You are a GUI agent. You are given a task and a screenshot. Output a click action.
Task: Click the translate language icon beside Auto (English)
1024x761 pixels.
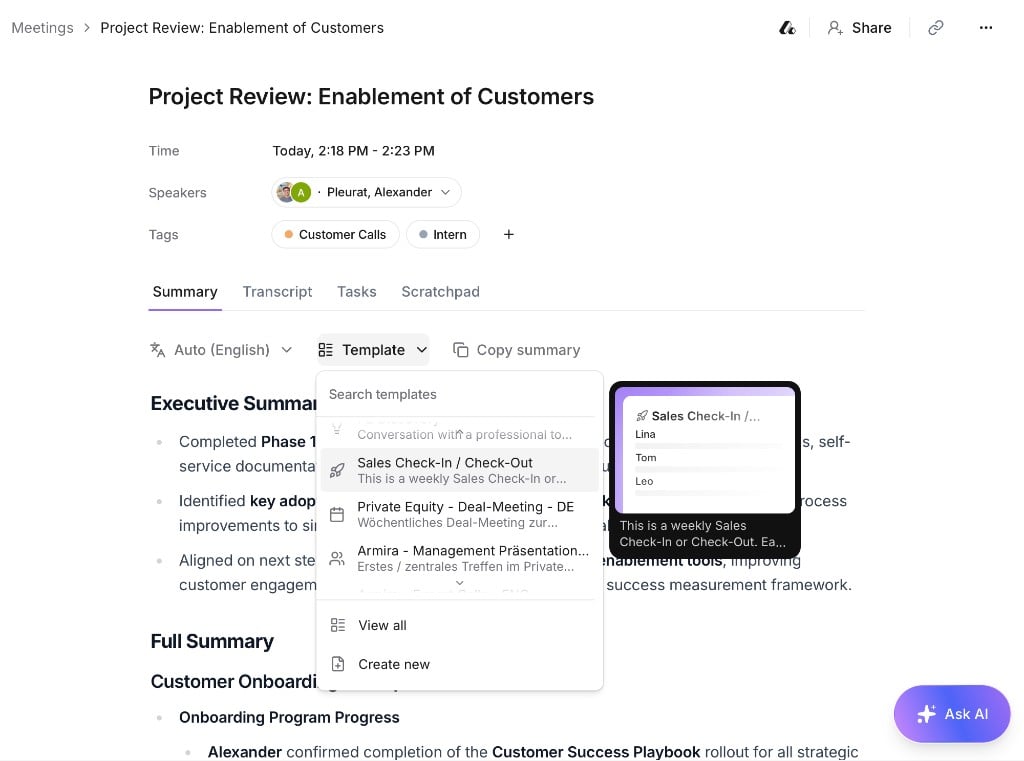tap(157, 349)
